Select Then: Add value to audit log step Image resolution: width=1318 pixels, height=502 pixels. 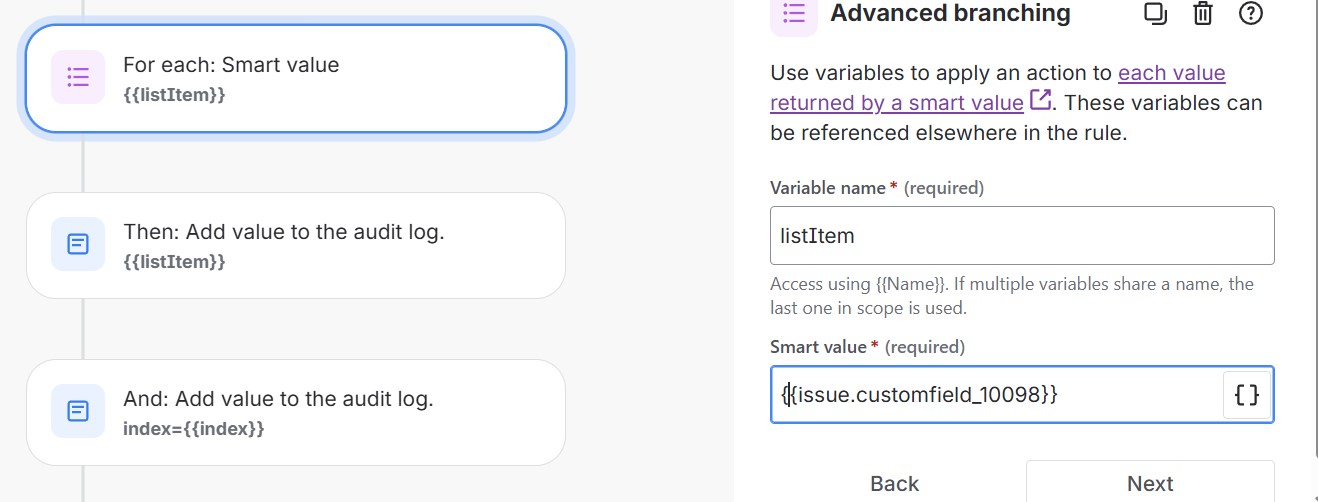click(296, 245)
